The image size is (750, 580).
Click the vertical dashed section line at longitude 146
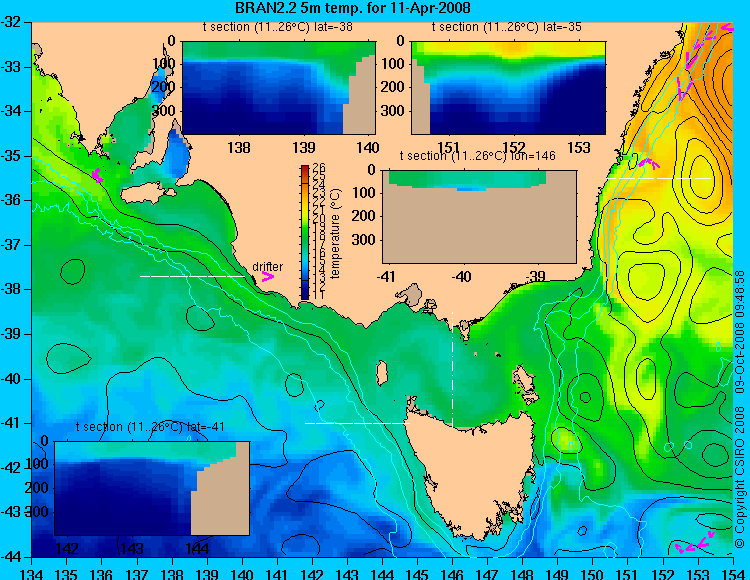pos(452,370)
